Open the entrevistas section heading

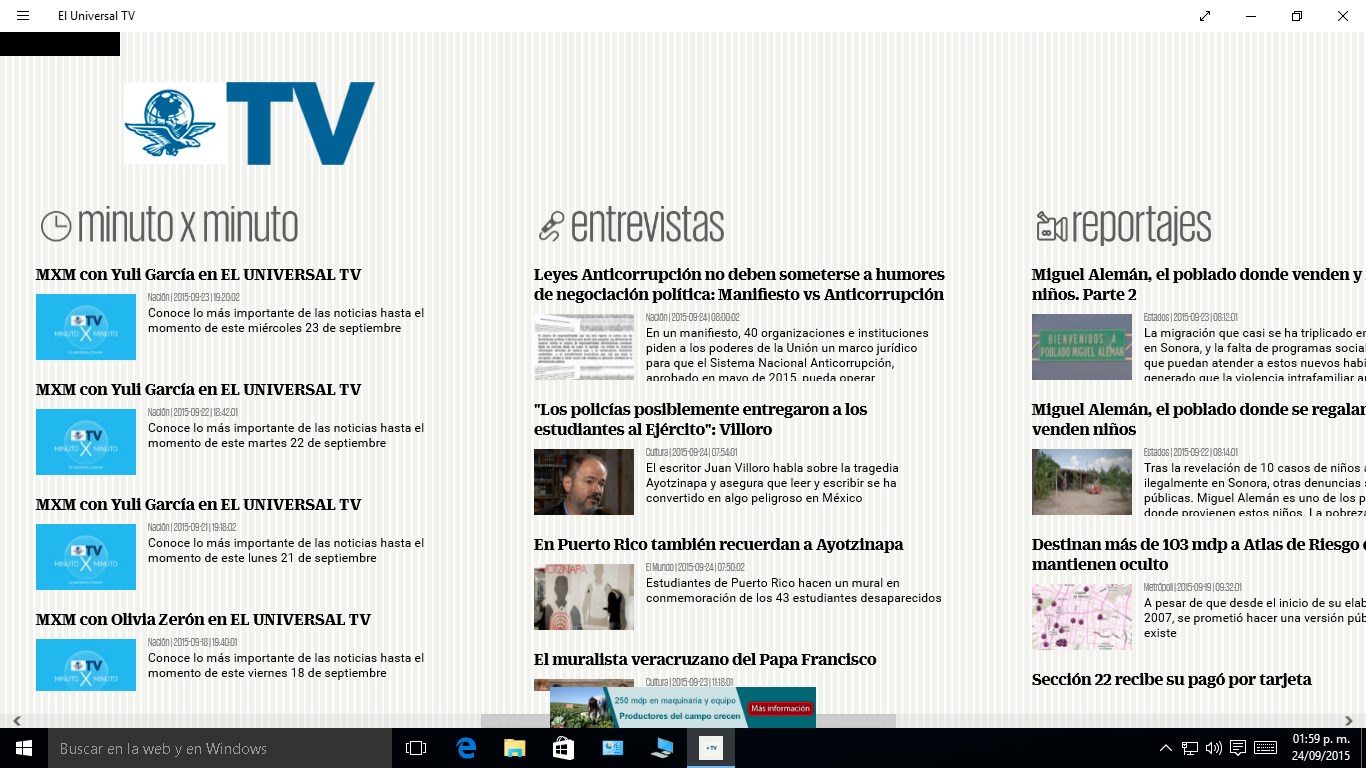pyautogui.click(x=648, y=226)
